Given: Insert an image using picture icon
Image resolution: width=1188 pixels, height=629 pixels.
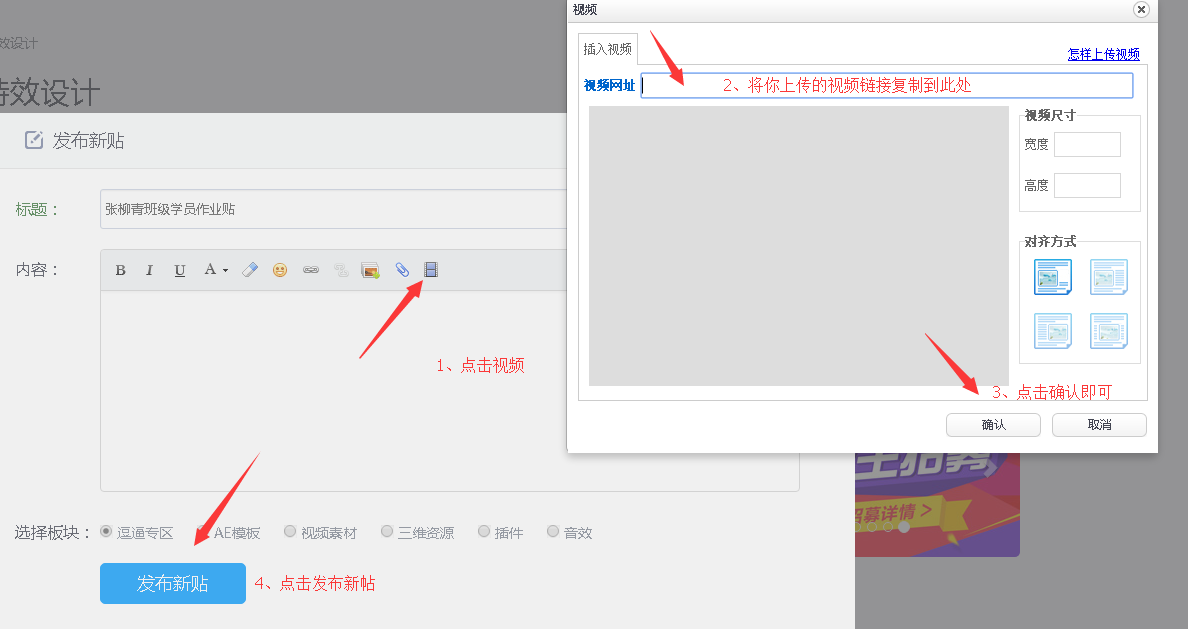Looking at the screenshot, I should click(x=370, y=270).
